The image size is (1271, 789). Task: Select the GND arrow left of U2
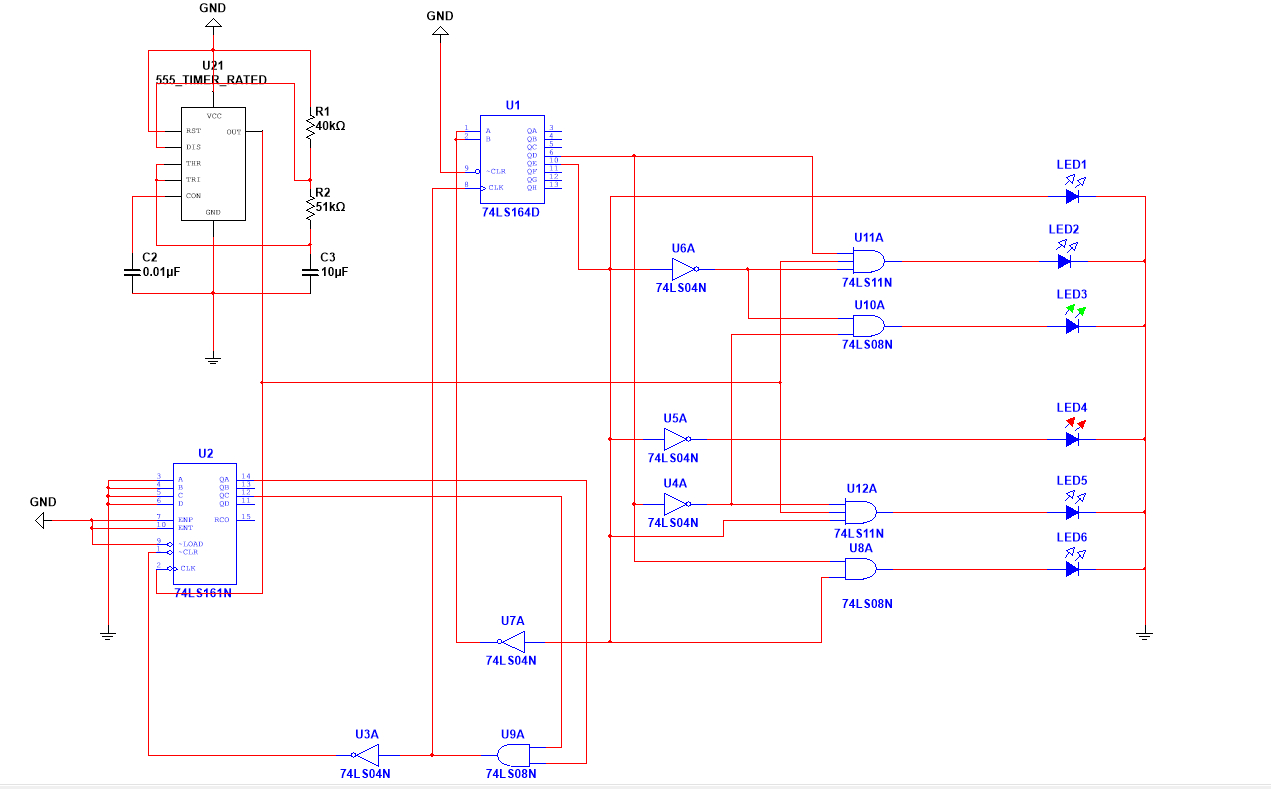point(41,521)
